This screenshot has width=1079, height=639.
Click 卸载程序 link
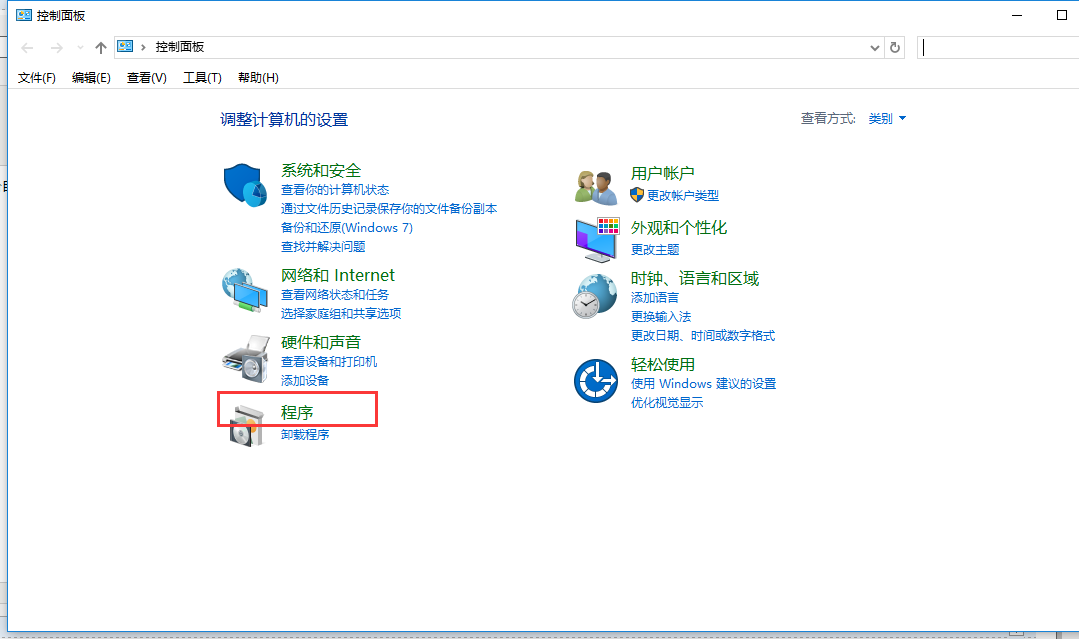click(305, 435)
